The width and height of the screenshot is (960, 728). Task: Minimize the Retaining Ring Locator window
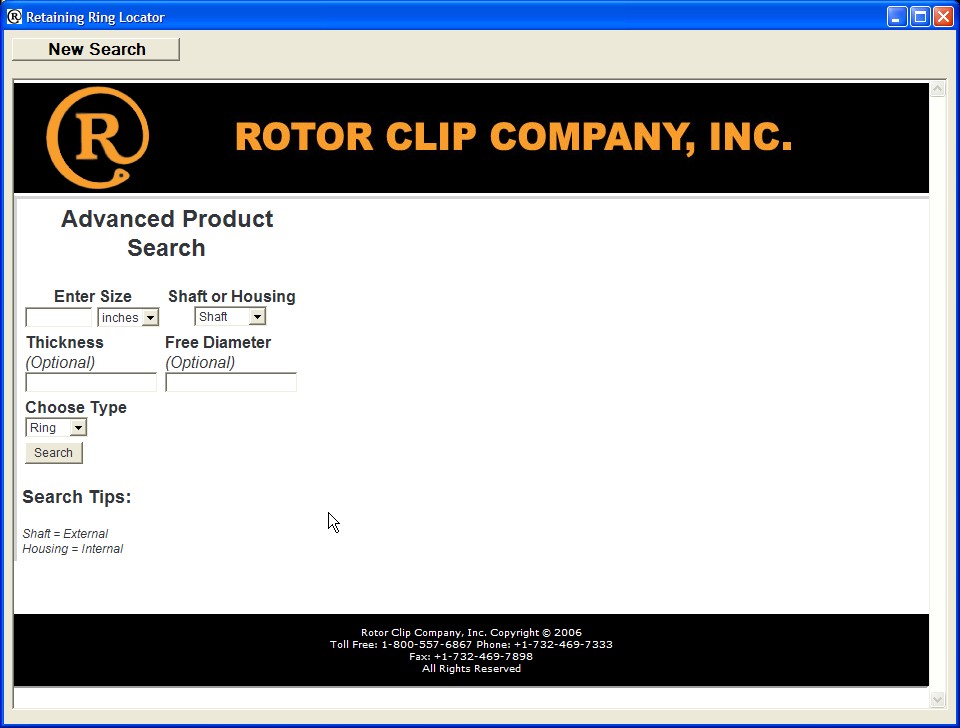tap(896, 17)
